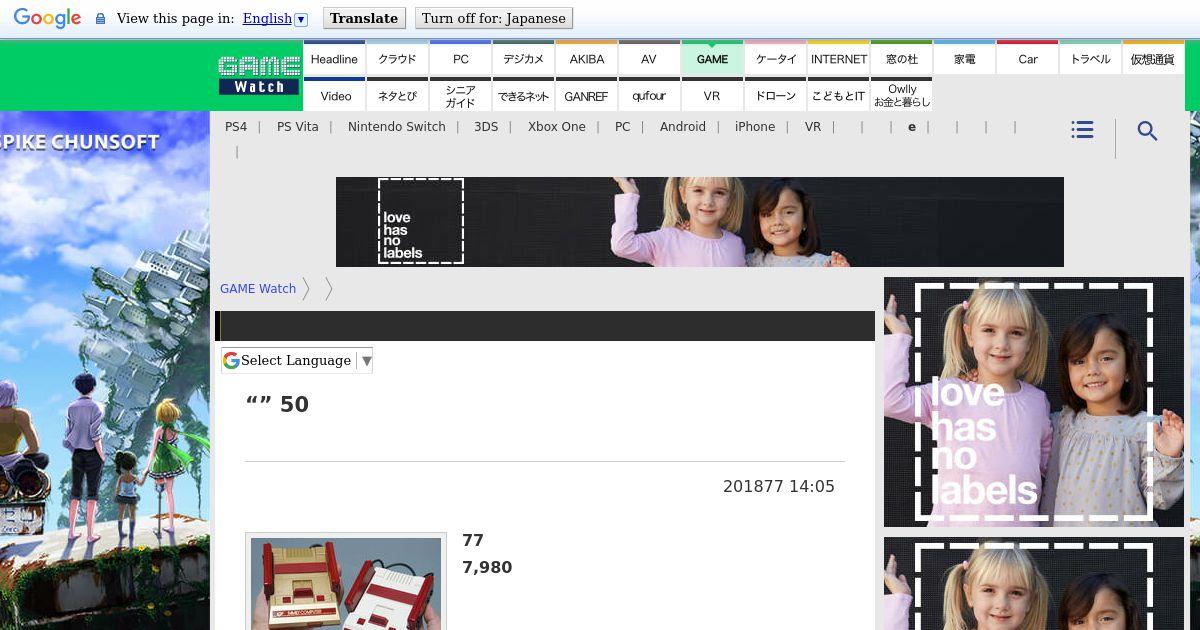Screen dimensions: 1200x630
Task: Click the Google logo in translate bar
Action: [47, 18]
